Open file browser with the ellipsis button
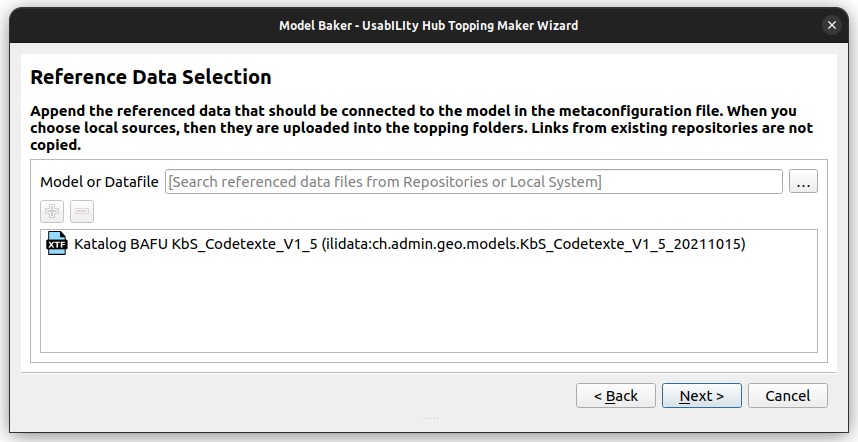Viewport: 858px width, 442px height. pyautogui.click(x=804, y=181)
